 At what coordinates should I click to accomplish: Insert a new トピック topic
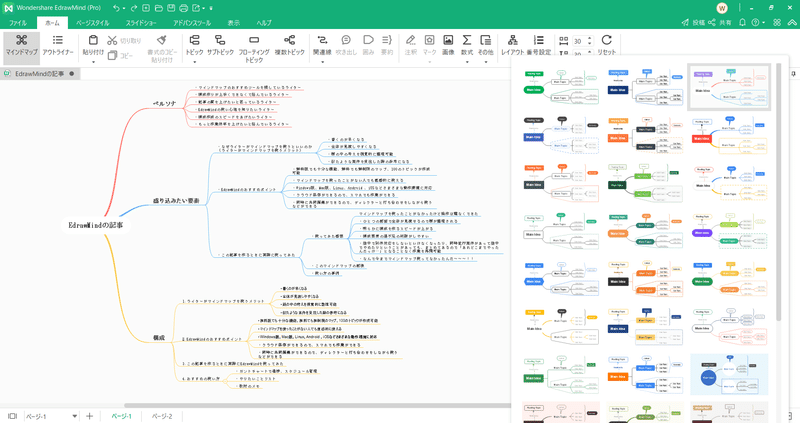click(194, 44)
